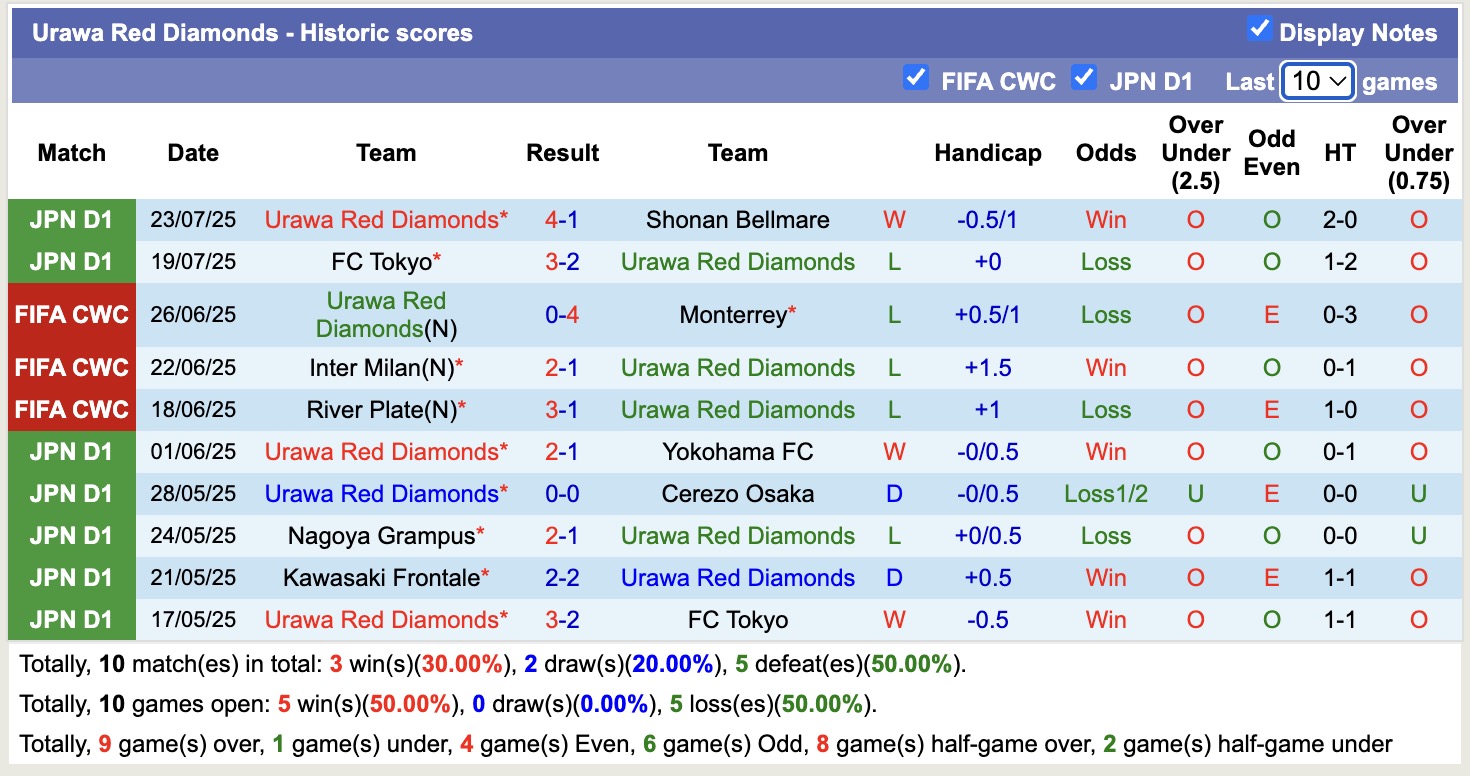
Task: Uncheck the Display Notes checkbox
Action: pyautogui.click(x=1259, y=31)
